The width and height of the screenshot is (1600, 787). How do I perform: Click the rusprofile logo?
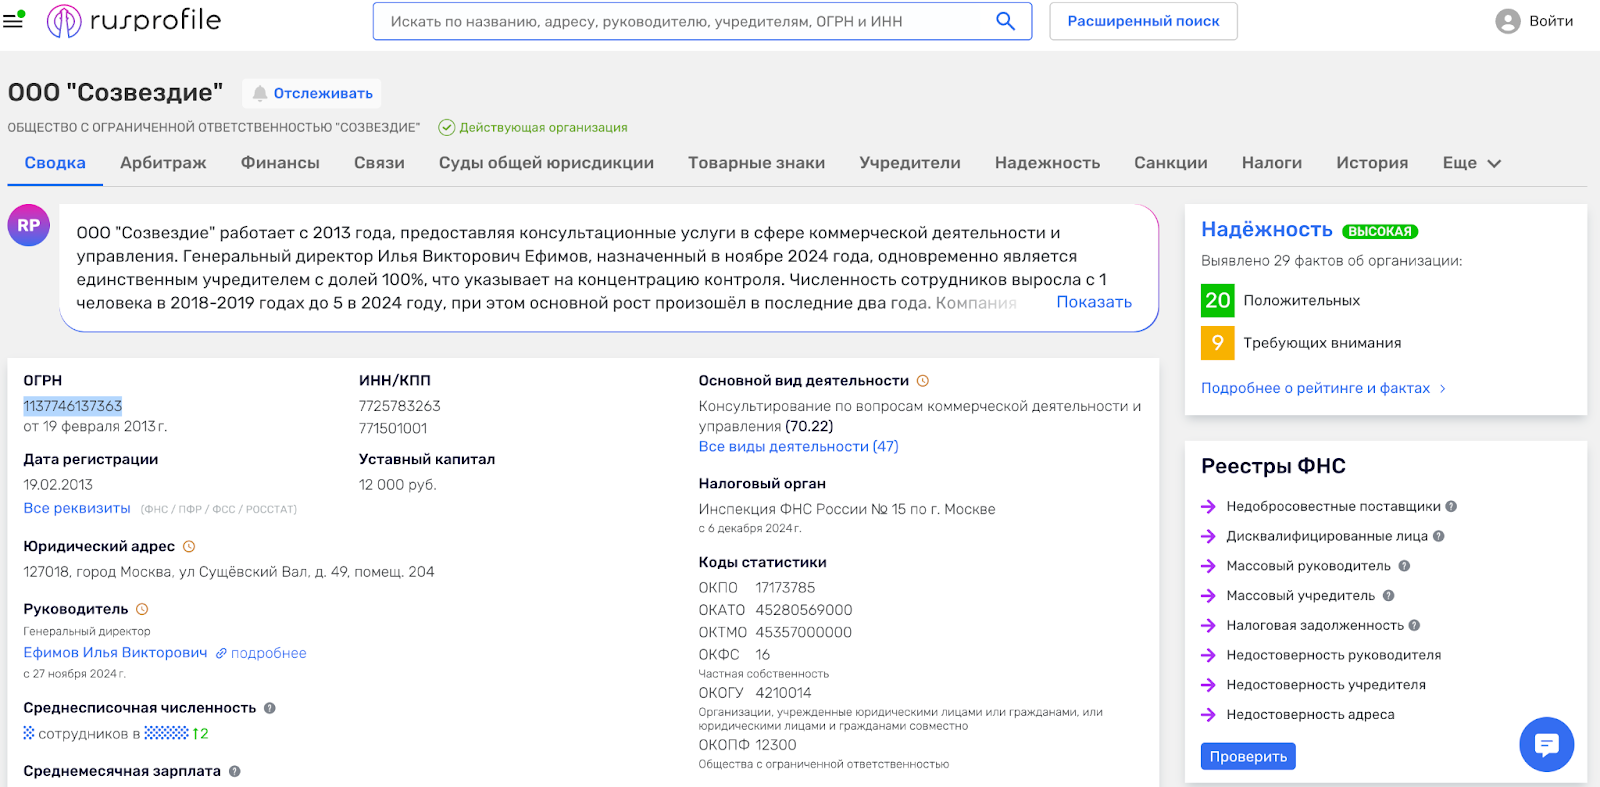tap(134, 21)
